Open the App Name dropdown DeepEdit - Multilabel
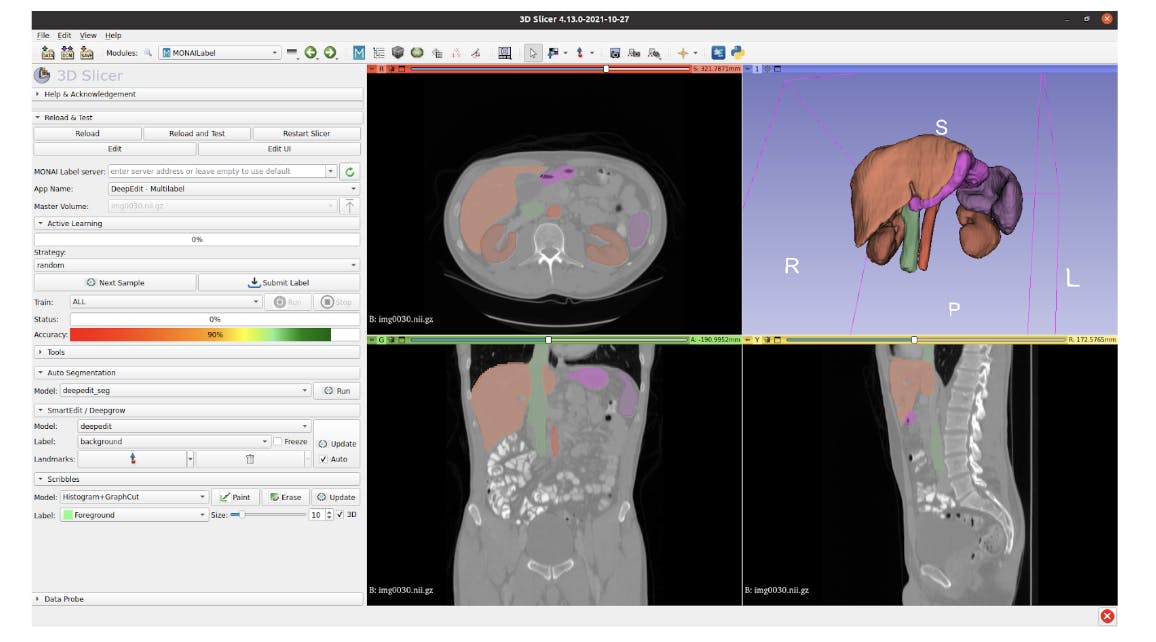Image resolution: width=1156 pixels, height=642 pixels. [x=233, y=189]
